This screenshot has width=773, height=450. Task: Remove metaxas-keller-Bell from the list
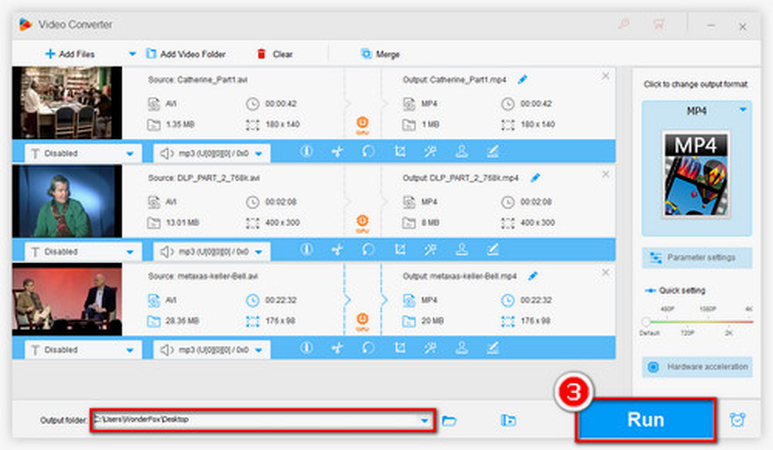(x=605, y=272)
